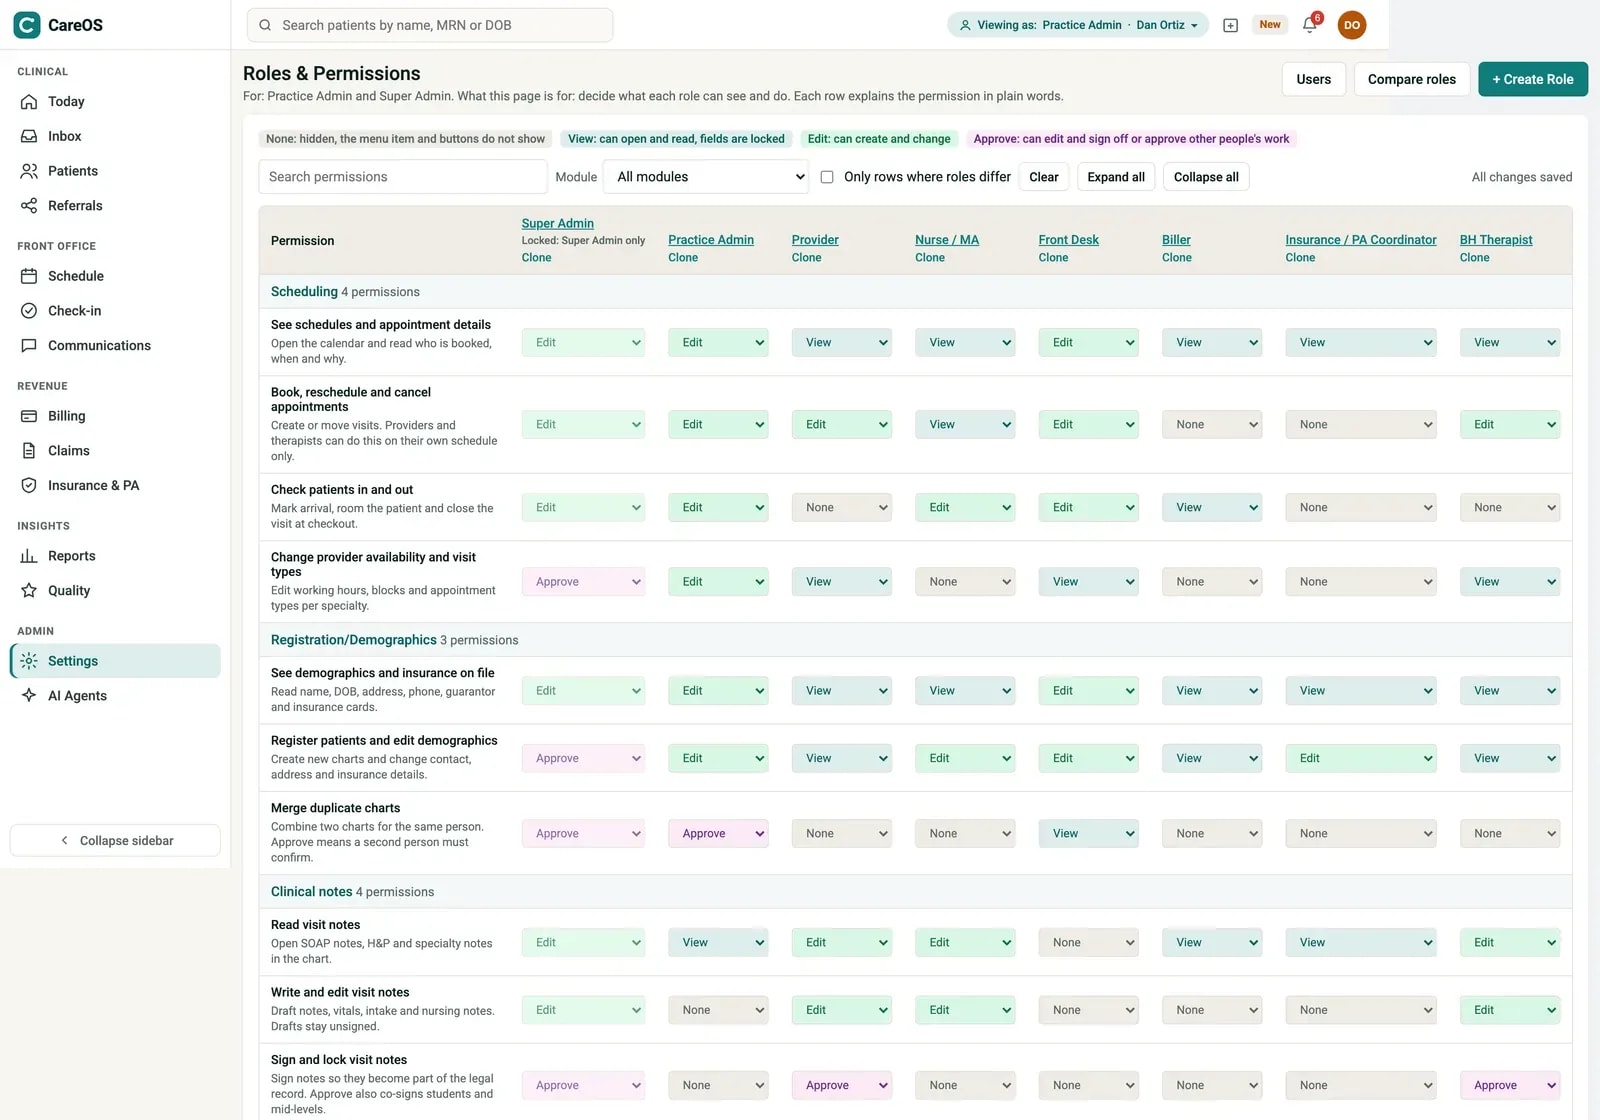Open Provider dropdown for Sign and lock visit notes
Screen dimensions: 1600x1120
tap(841, 1086)
